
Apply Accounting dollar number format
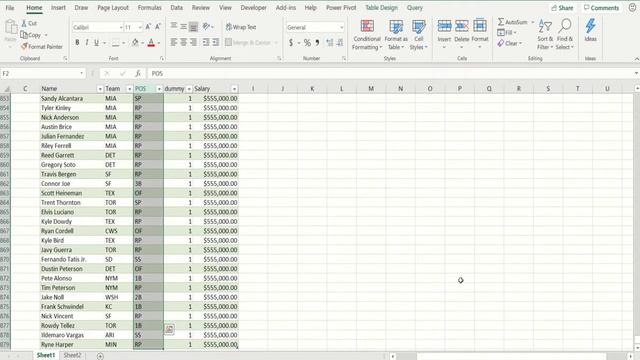click(291, 42)
